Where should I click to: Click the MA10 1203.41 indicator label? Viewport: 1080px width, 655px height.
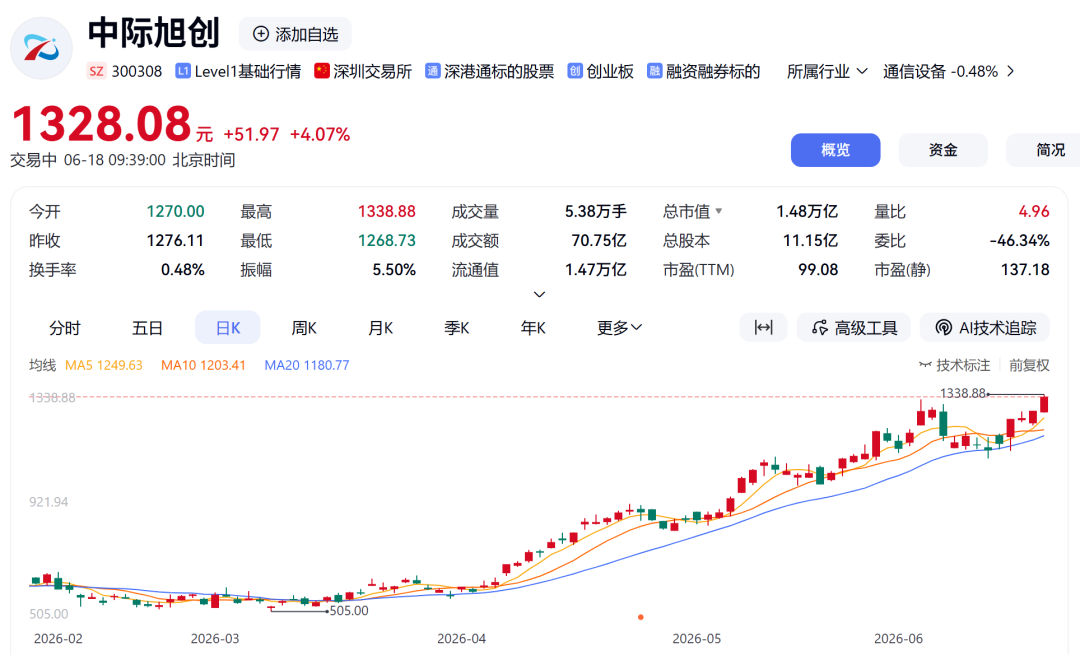click(x=203, y=365)
